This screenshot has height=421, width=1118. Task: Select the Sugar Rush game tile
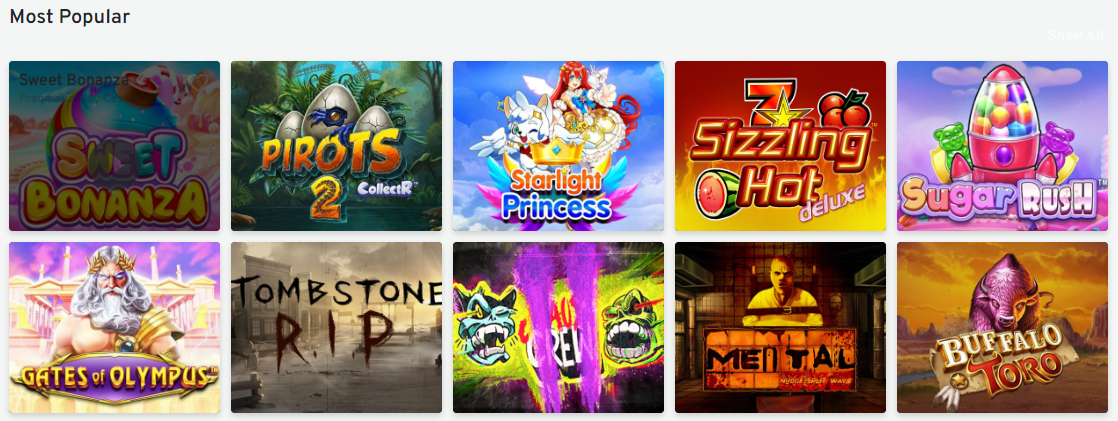tap(1002, 146)
